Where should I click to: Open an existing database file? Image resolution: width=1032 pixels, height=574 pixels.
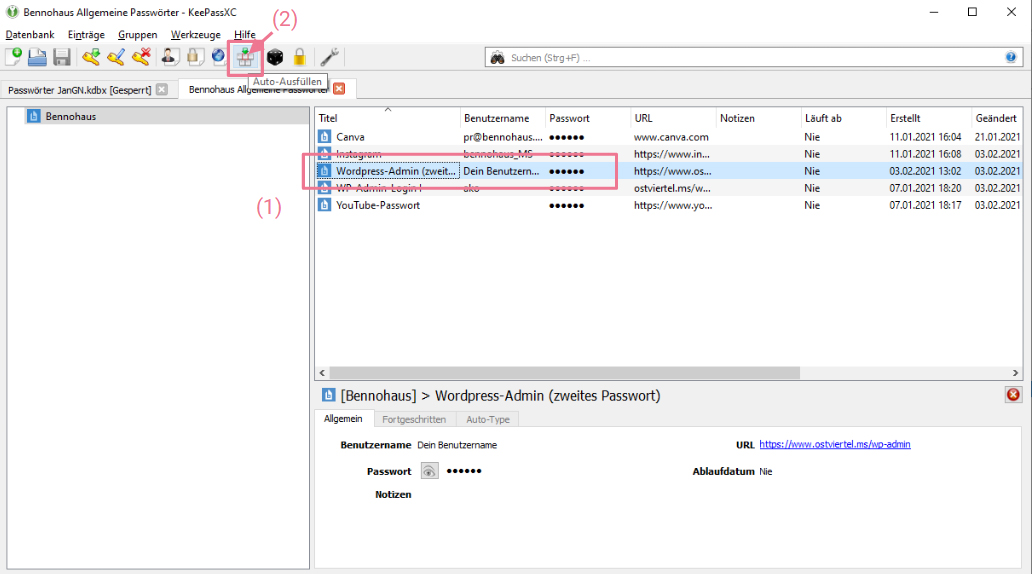click(x=38, y=57)
